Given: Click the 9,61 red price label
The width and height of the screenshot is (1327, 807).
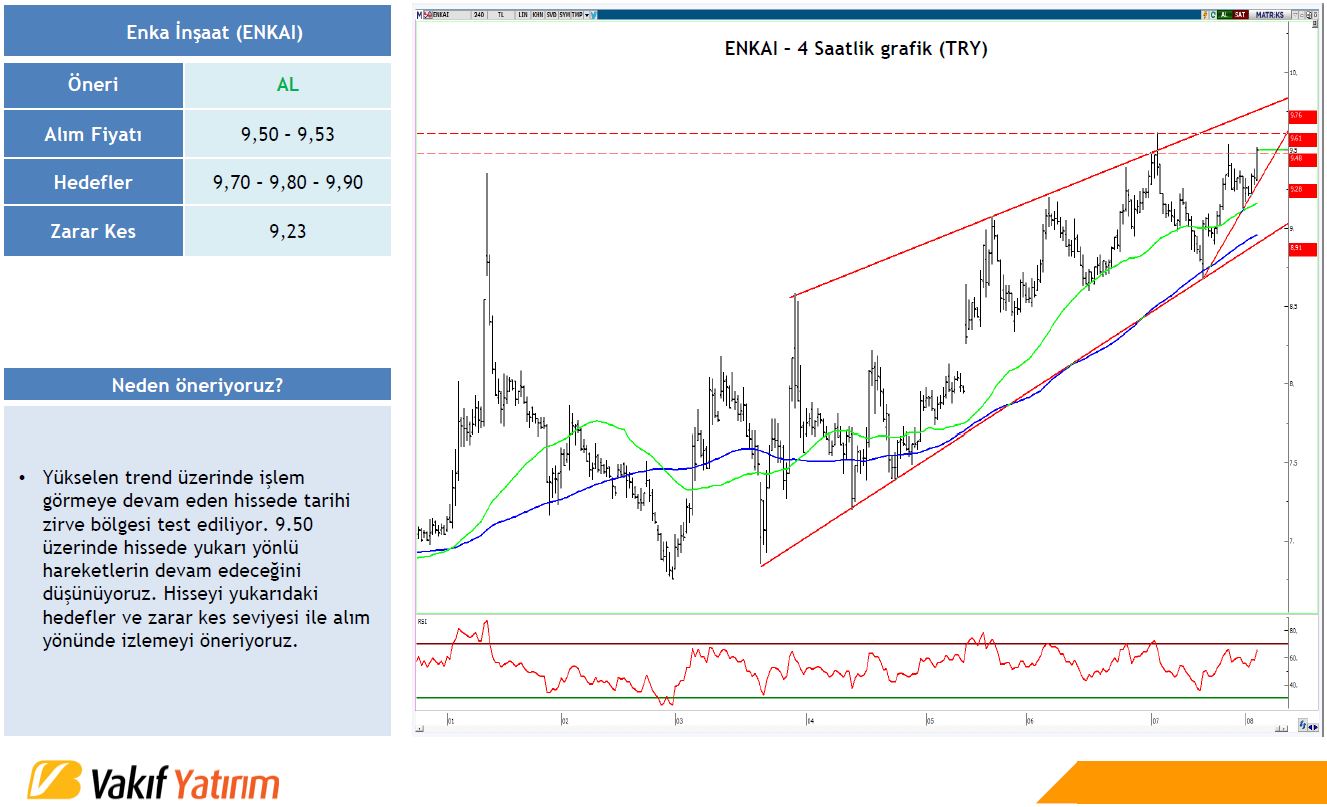Looking at the screenshot, I should (x=1302, y=138).
